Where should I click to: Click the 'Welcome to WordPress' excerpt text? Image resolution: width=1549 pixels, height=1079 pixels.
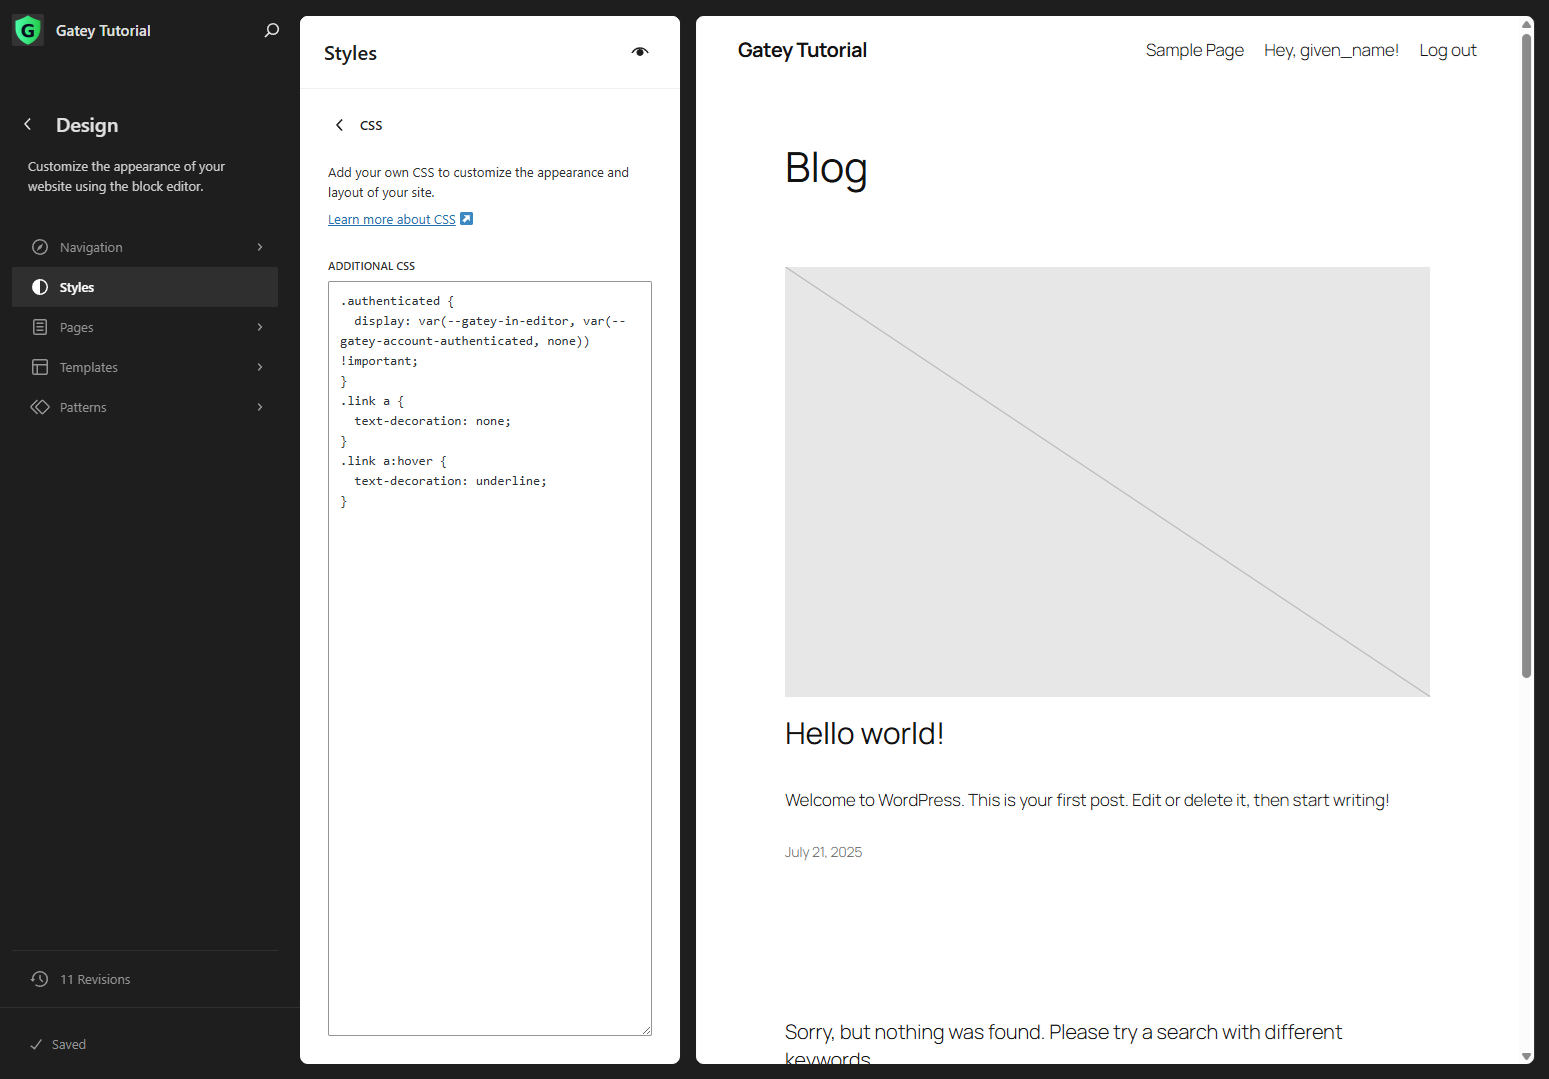1087,800
